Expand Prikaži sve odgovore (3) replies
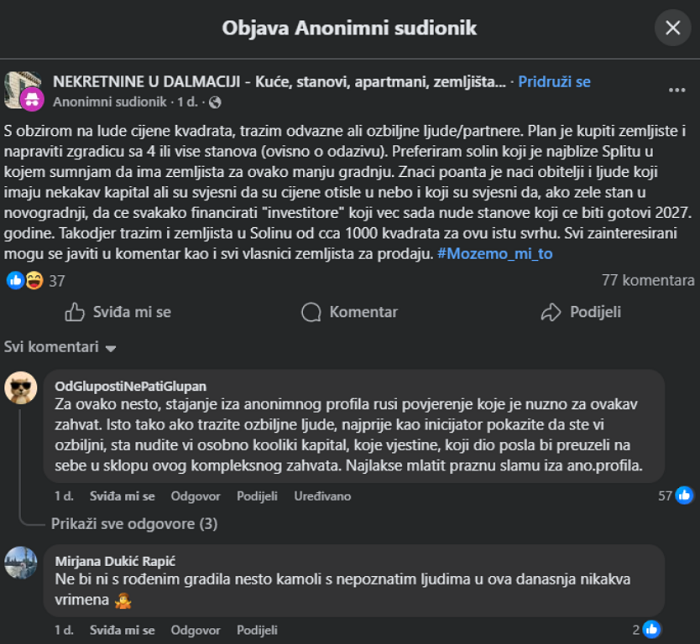Viewport: 700px width, 644px height. click(x=134, y=523)
